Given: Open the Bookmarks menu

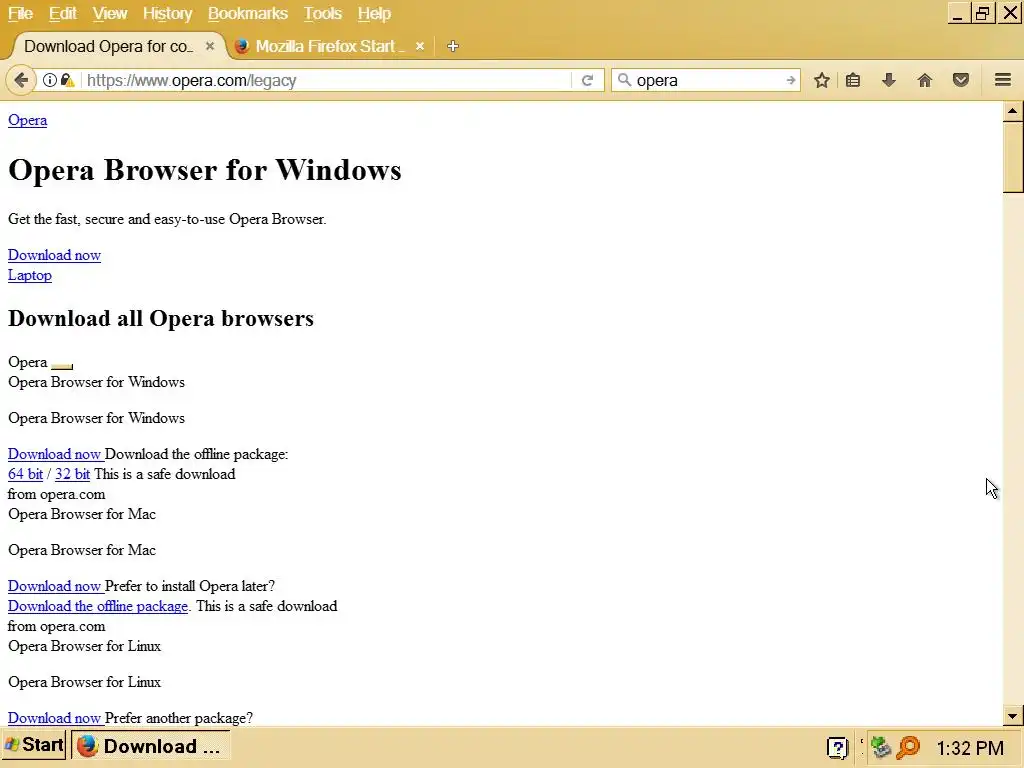Looking at the screenshot, I should point(248,14).
